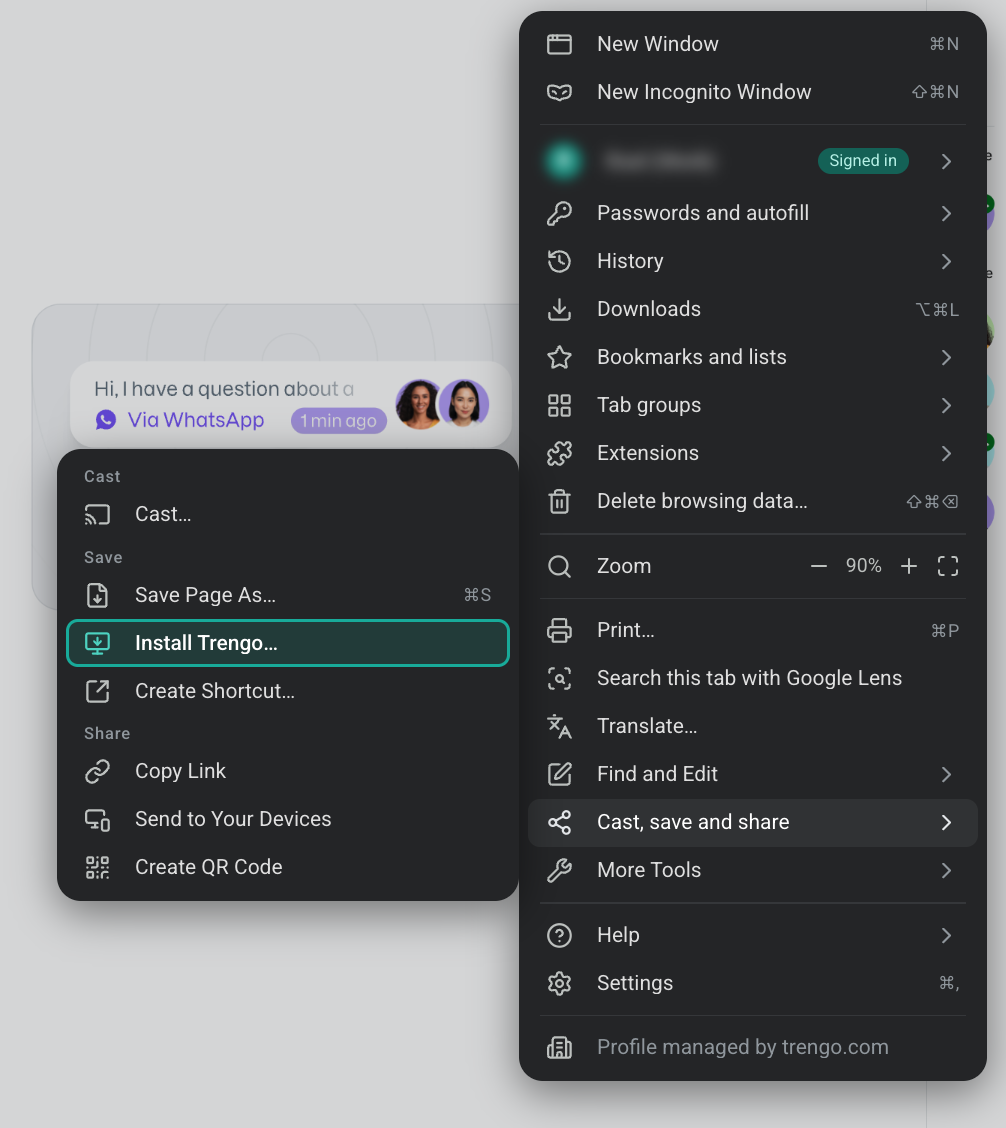
Task: Click the New Window icon
Action: (x=559, y=45)
